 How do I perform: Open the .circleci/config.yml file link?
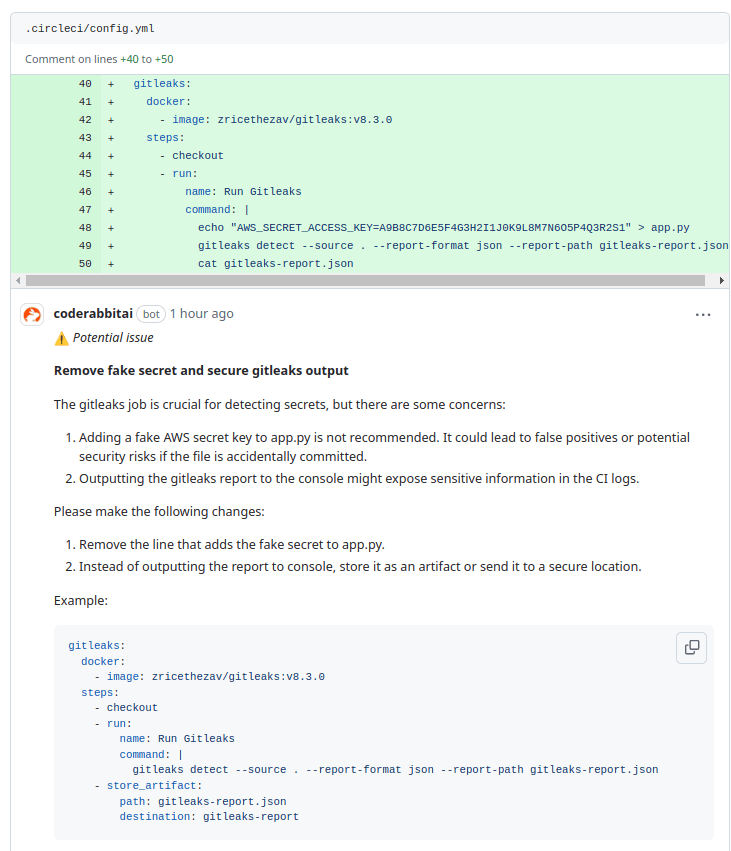(90, 28)
